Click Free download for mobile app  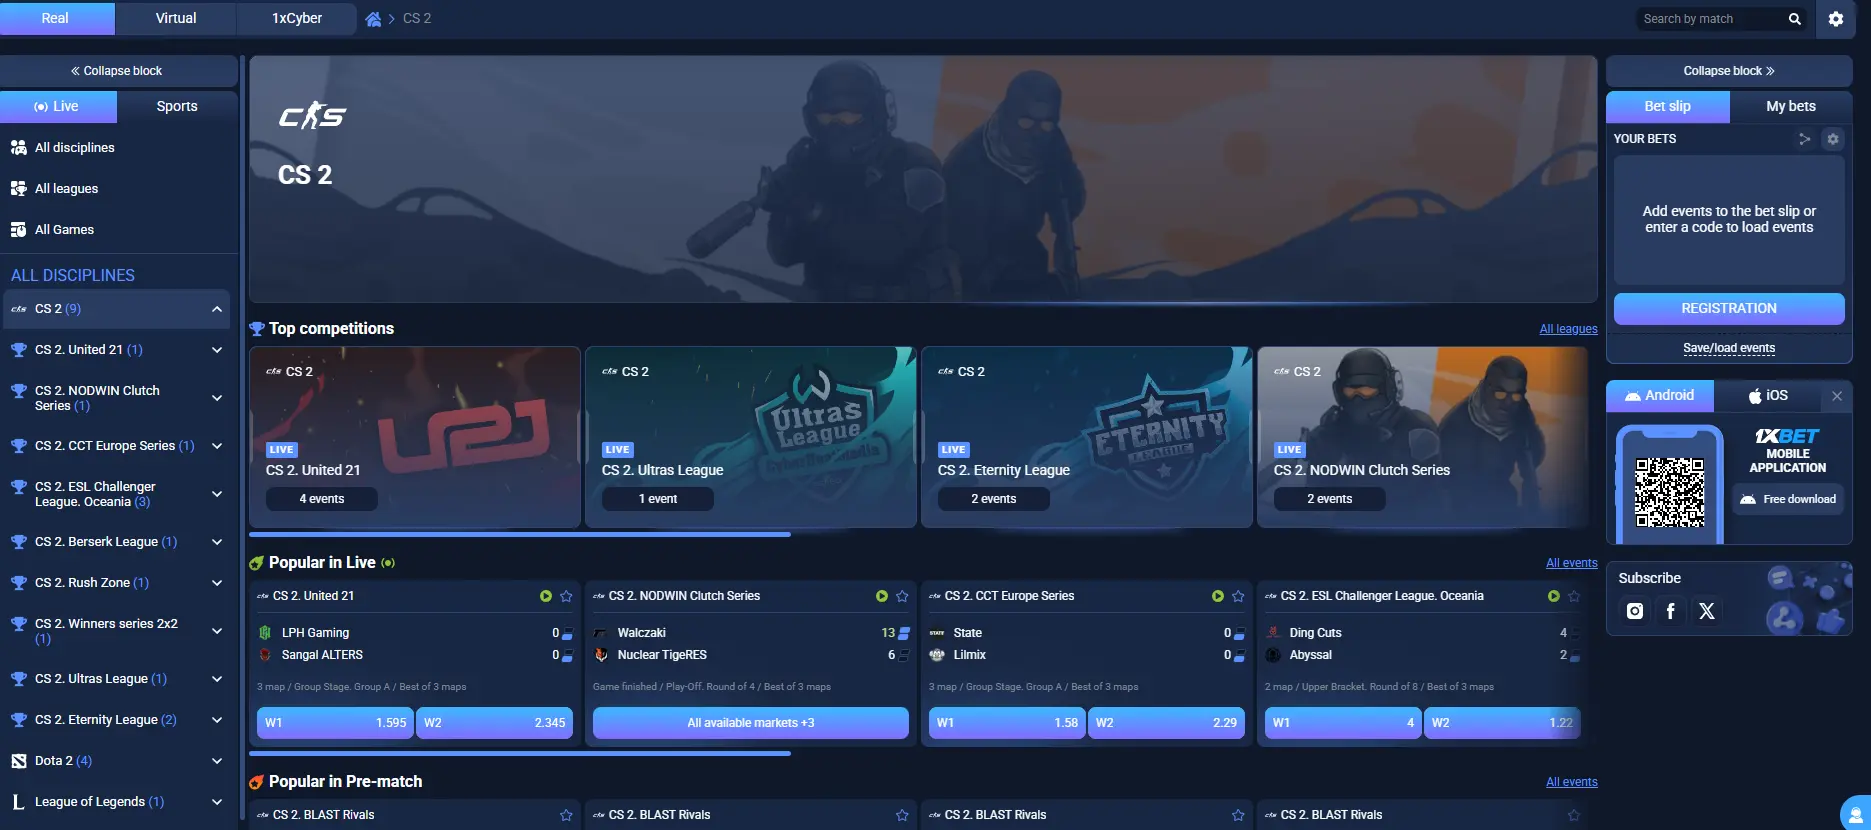tap(1789, 499)
